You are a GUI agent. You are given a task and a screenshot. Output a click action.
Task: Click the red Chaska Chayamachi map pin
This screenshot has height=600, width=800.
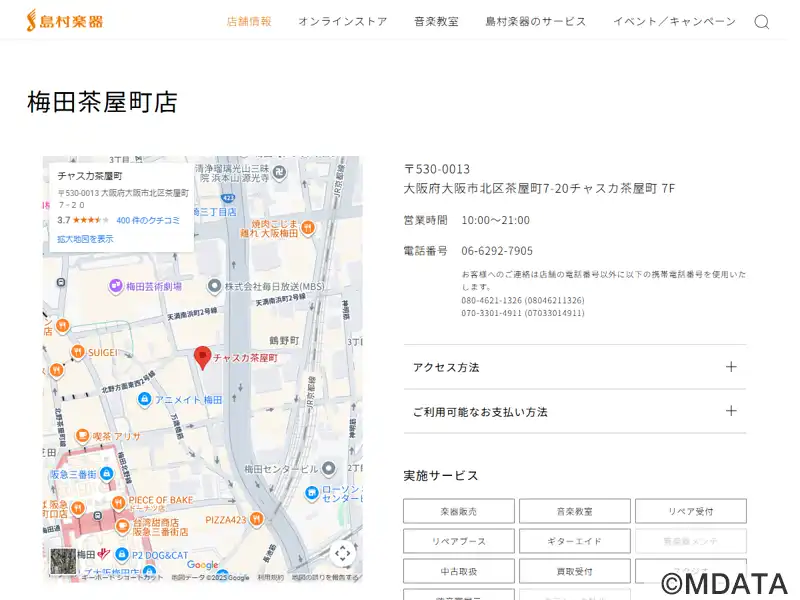[x=202, y=357]
